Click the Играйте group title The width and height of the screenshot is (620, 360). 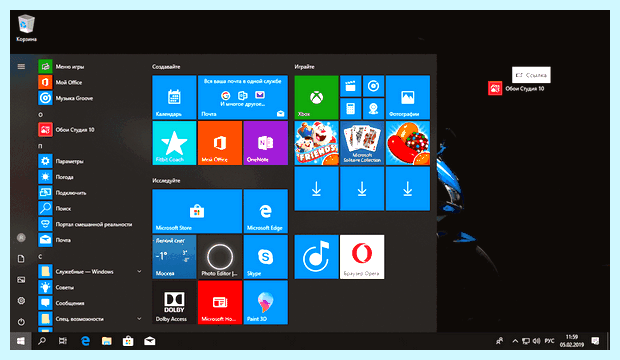[304, 66]
